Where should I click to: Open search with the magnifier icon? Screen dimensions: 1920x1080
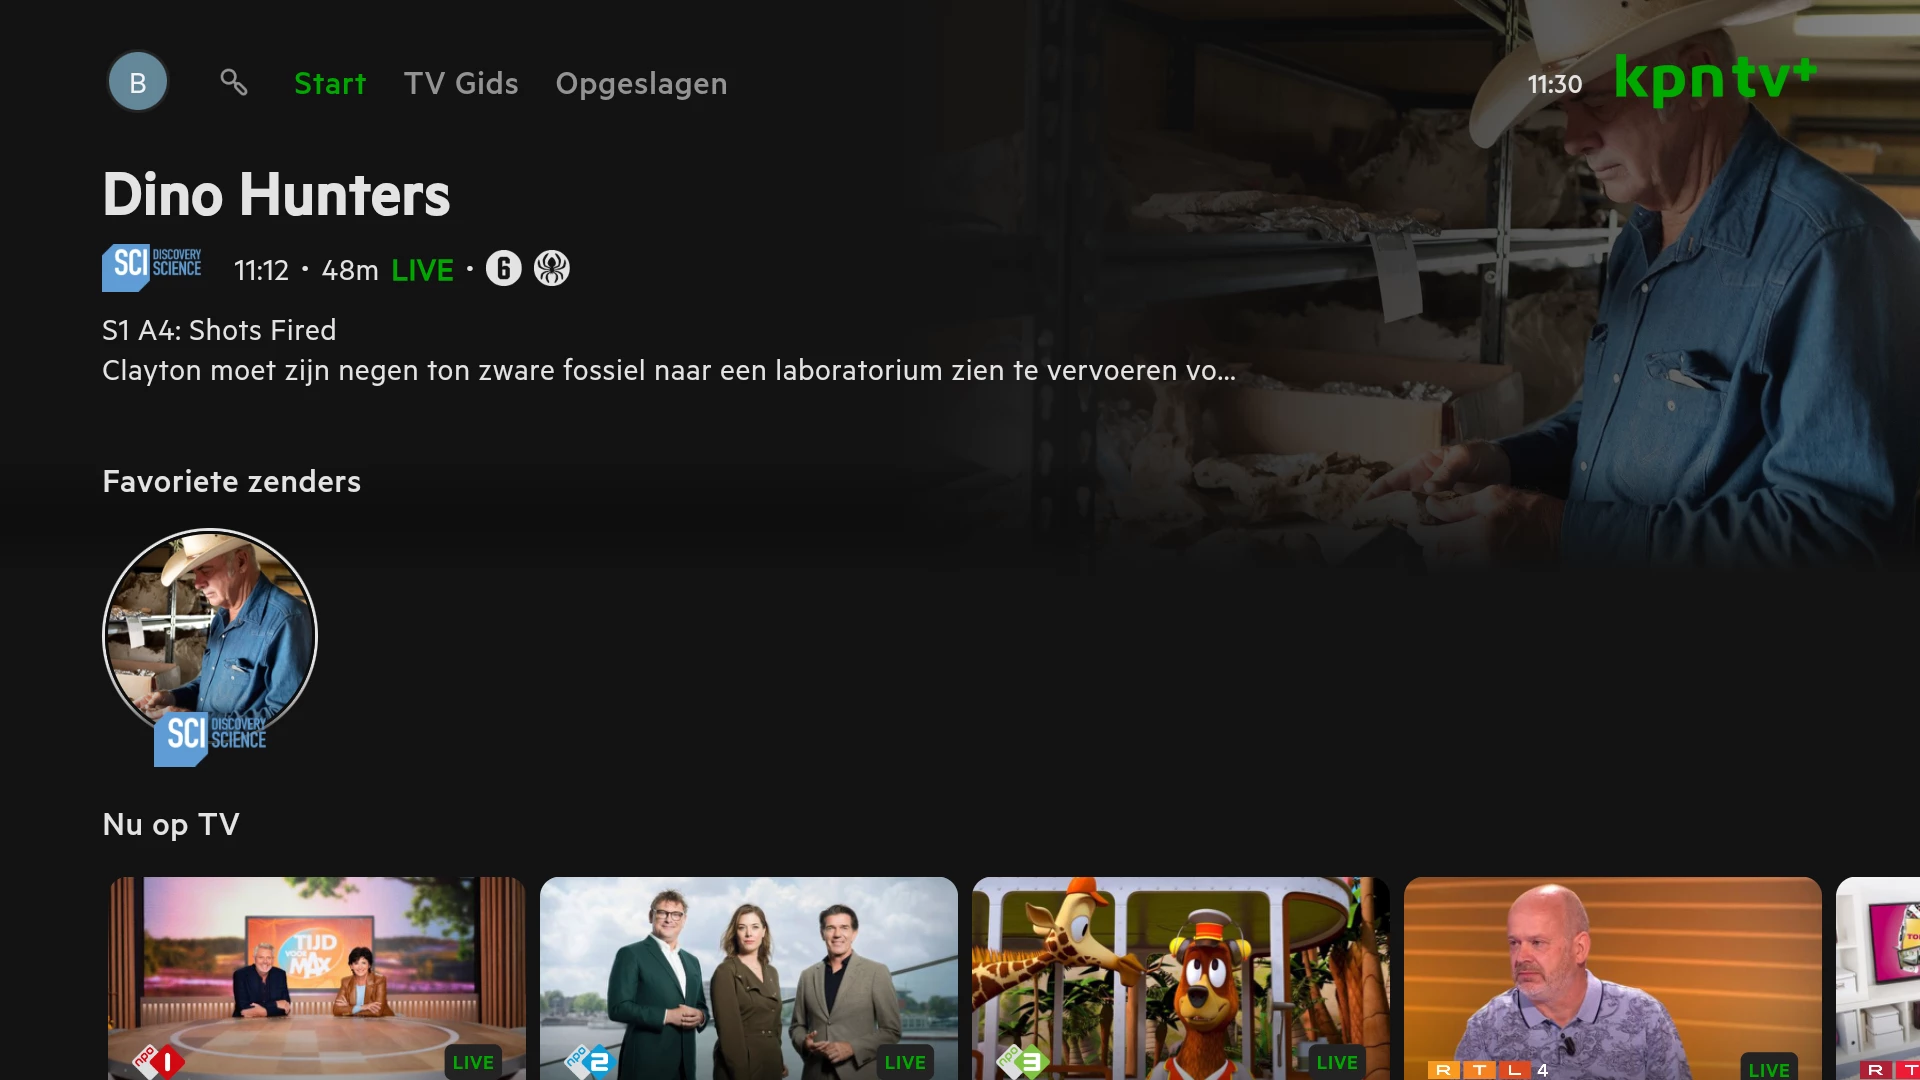234,82
